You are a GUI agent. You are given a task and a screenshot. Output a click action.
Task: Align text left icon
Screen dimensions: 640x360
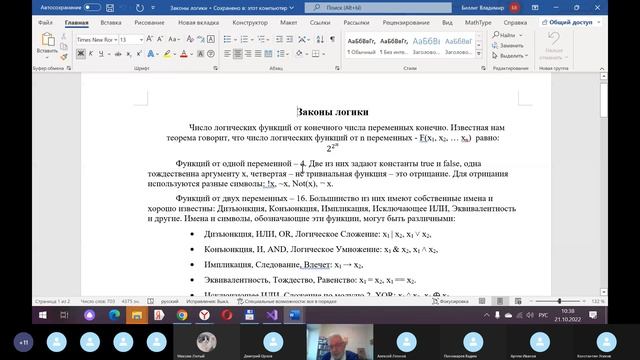227,53
